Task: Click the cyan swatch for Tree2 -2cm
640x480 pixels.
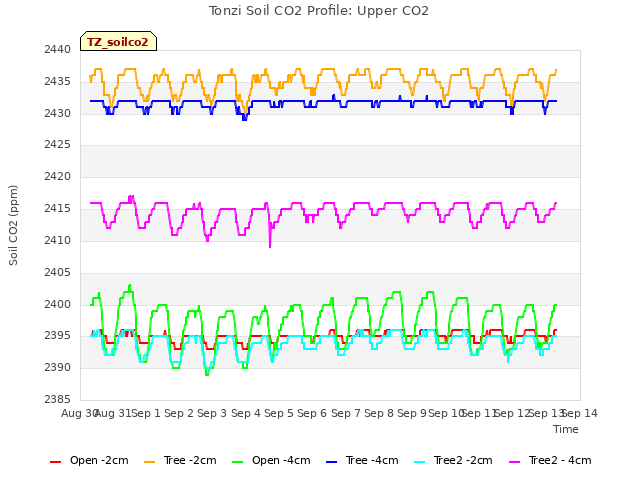Action: 420,462
